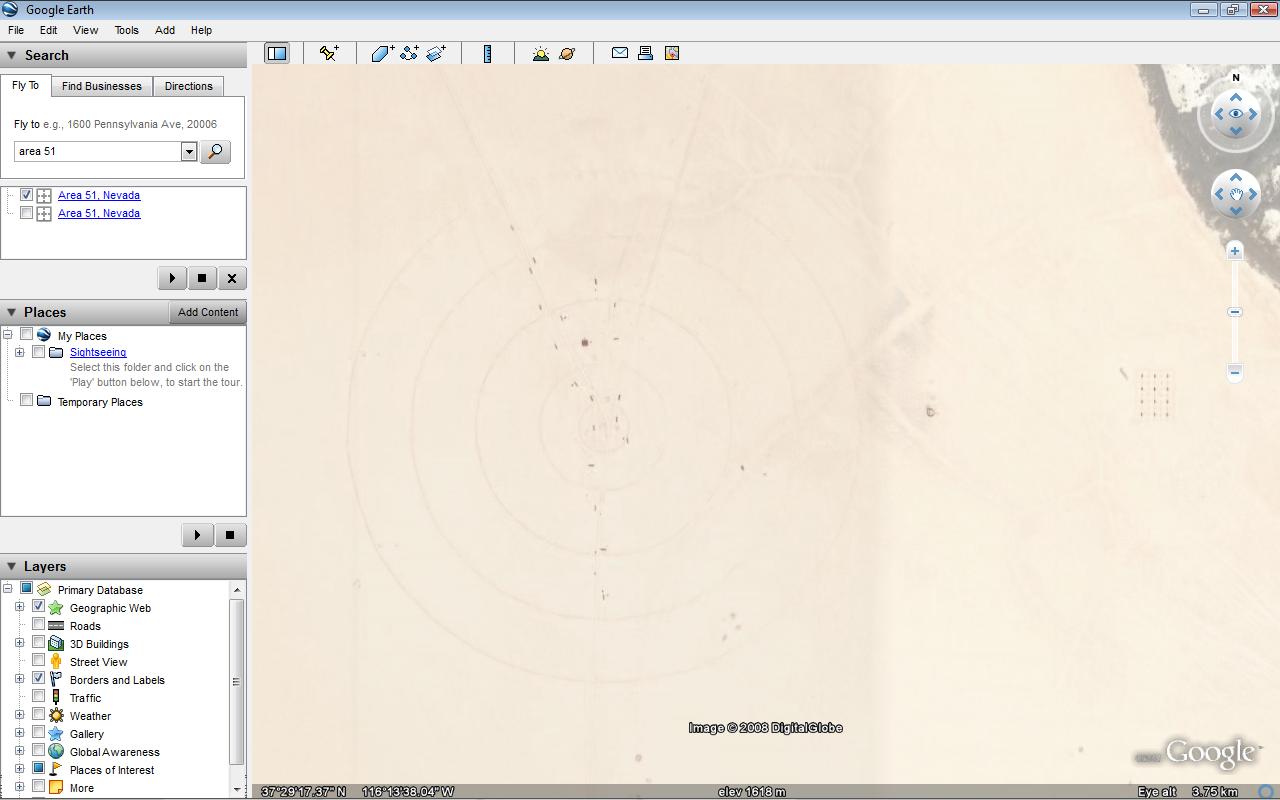Open the Fly to search history dropdown
1280x800 pixels.
click(x=189, y=152)
